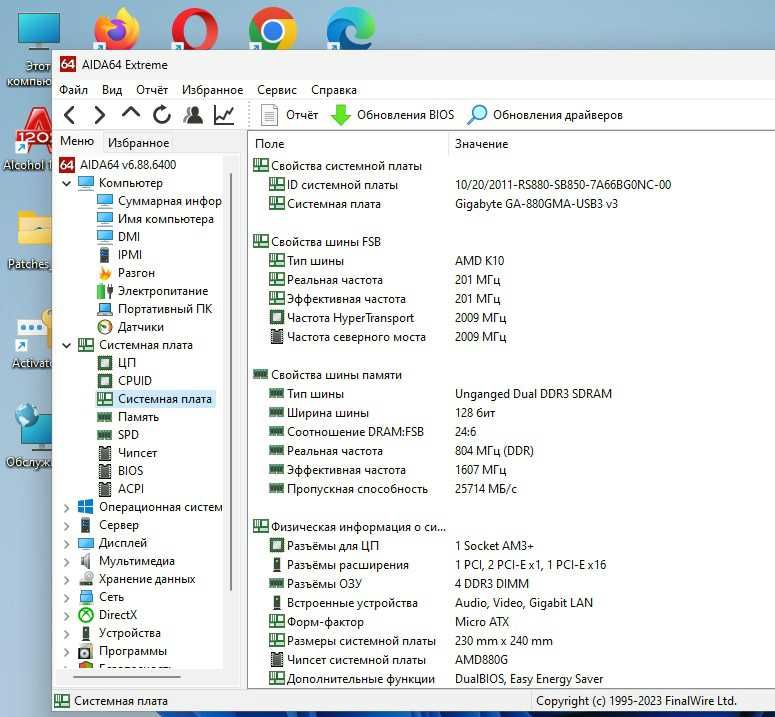Click the Чипсет chip icon in the tree

click(x=105, y=453)
